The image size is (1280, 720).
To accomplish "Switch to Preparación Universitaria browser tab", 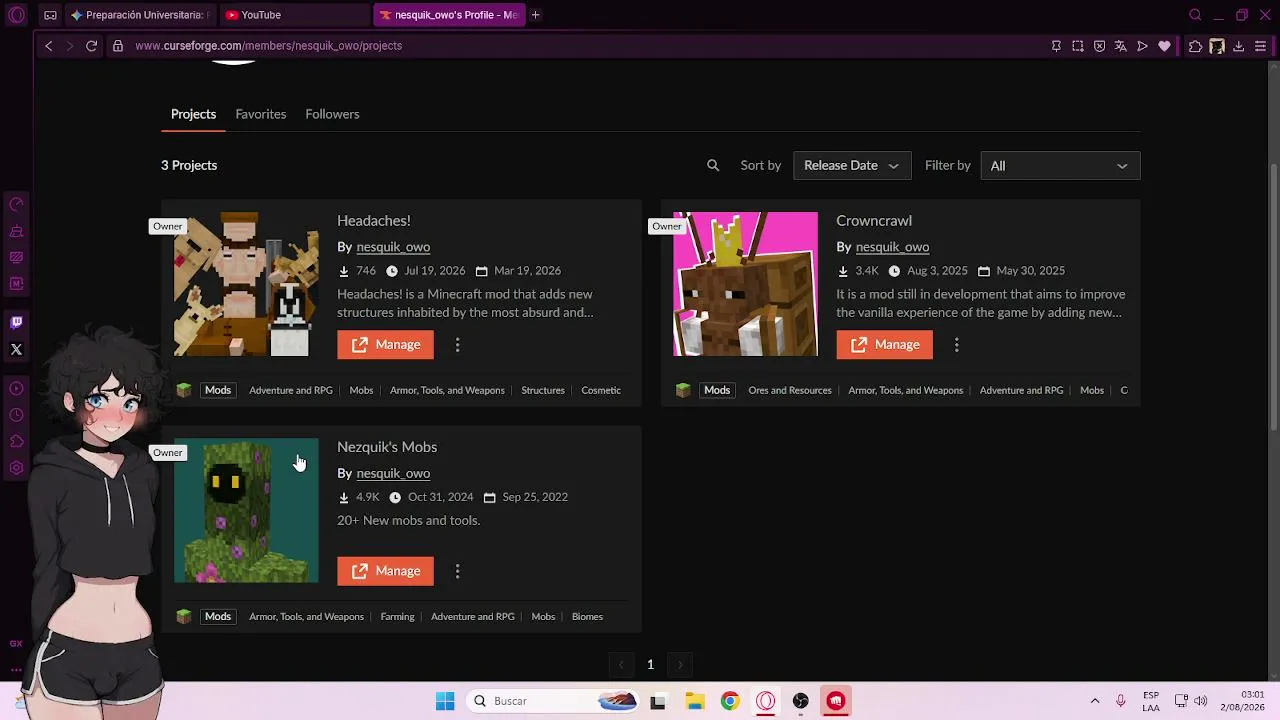I will coord(141,15).
